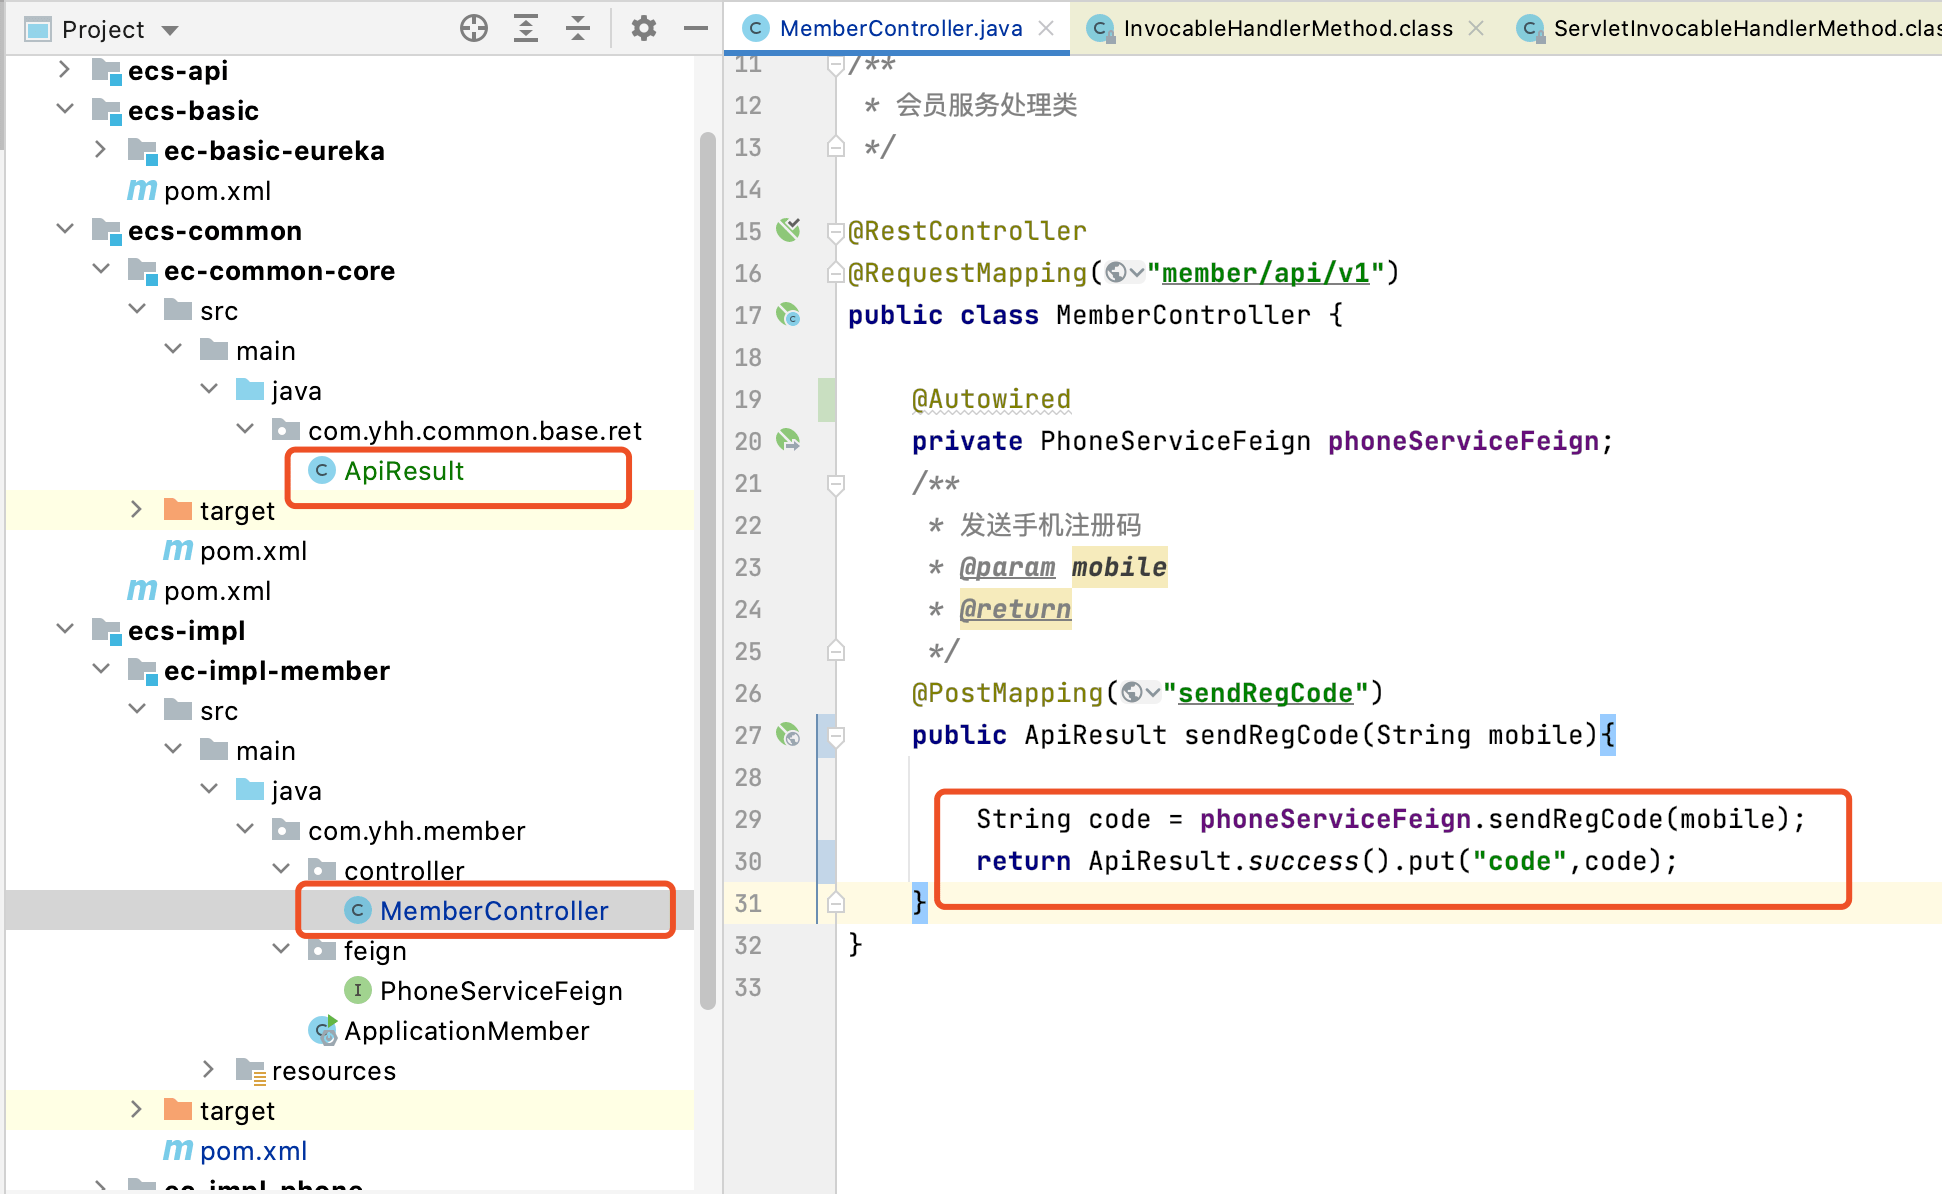
Task: Collapse the ecs-common module node
Action: coord(64,230)
